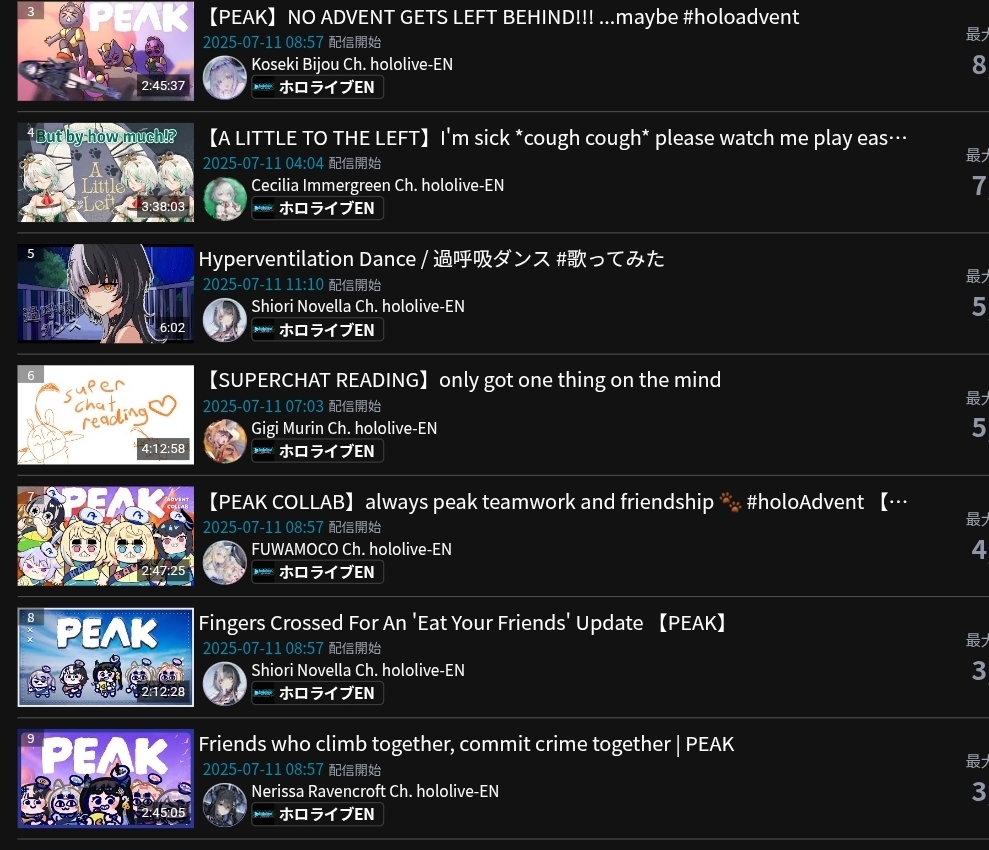Open the PEAK COLLAB teamwork and friendship title
This screenshot has height=850, width=989.
pyautogui.click(x=555, y=502)
